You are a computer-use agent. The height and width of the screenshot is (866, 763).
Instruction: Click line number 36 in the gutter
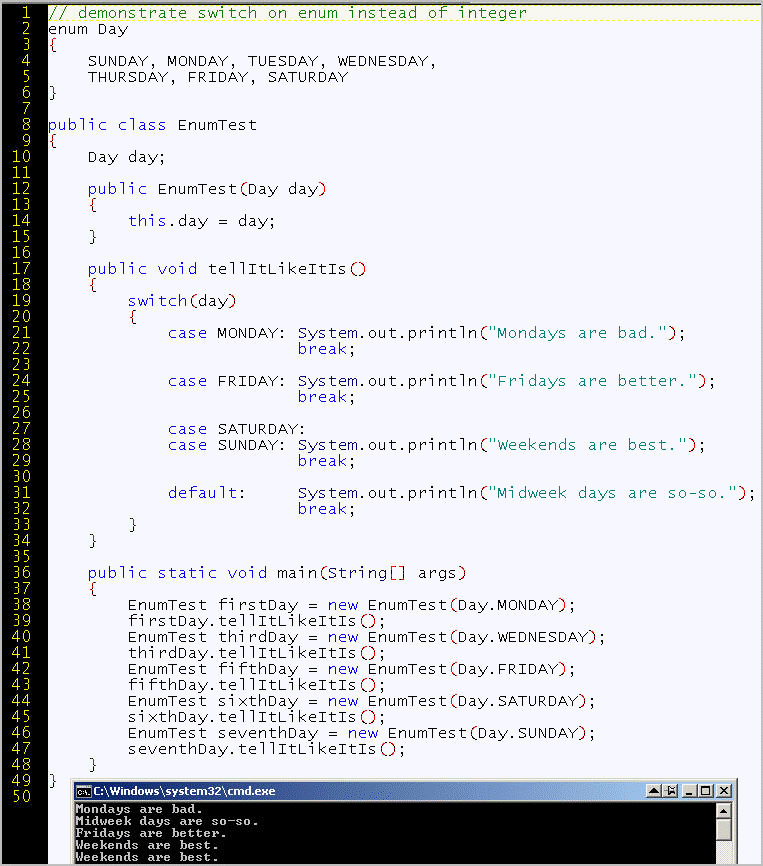tap(22, 573)
